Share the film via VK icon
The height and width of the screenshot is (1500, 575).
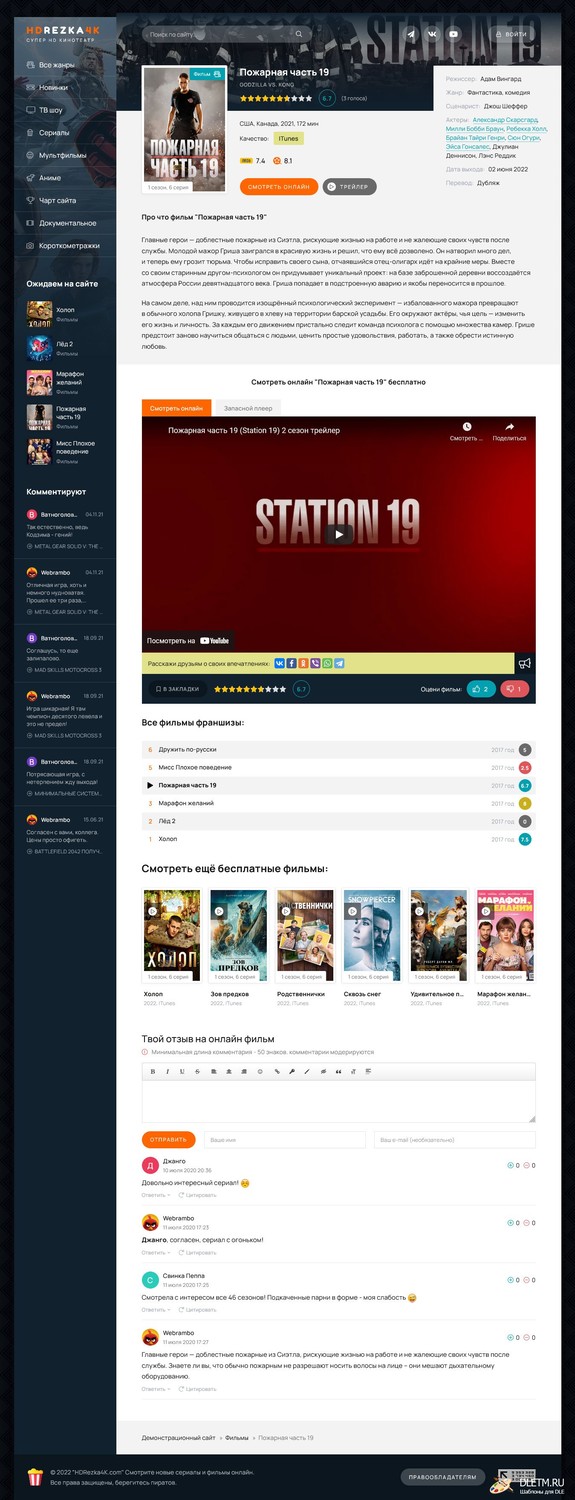click(x=279, y=663)
